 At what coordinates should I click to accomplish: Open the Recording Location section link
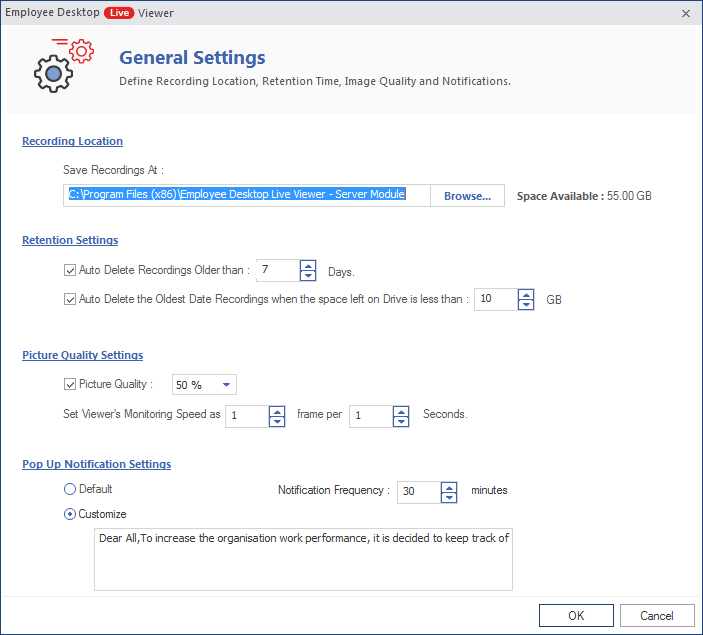coord(73,141)
